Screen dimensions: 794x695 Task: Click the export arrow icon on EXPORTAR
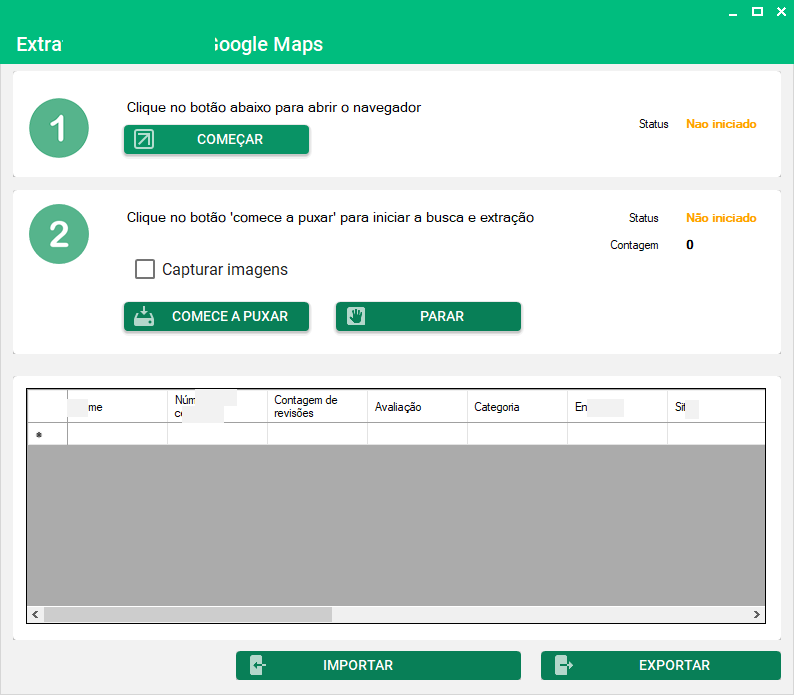[564, 665]
